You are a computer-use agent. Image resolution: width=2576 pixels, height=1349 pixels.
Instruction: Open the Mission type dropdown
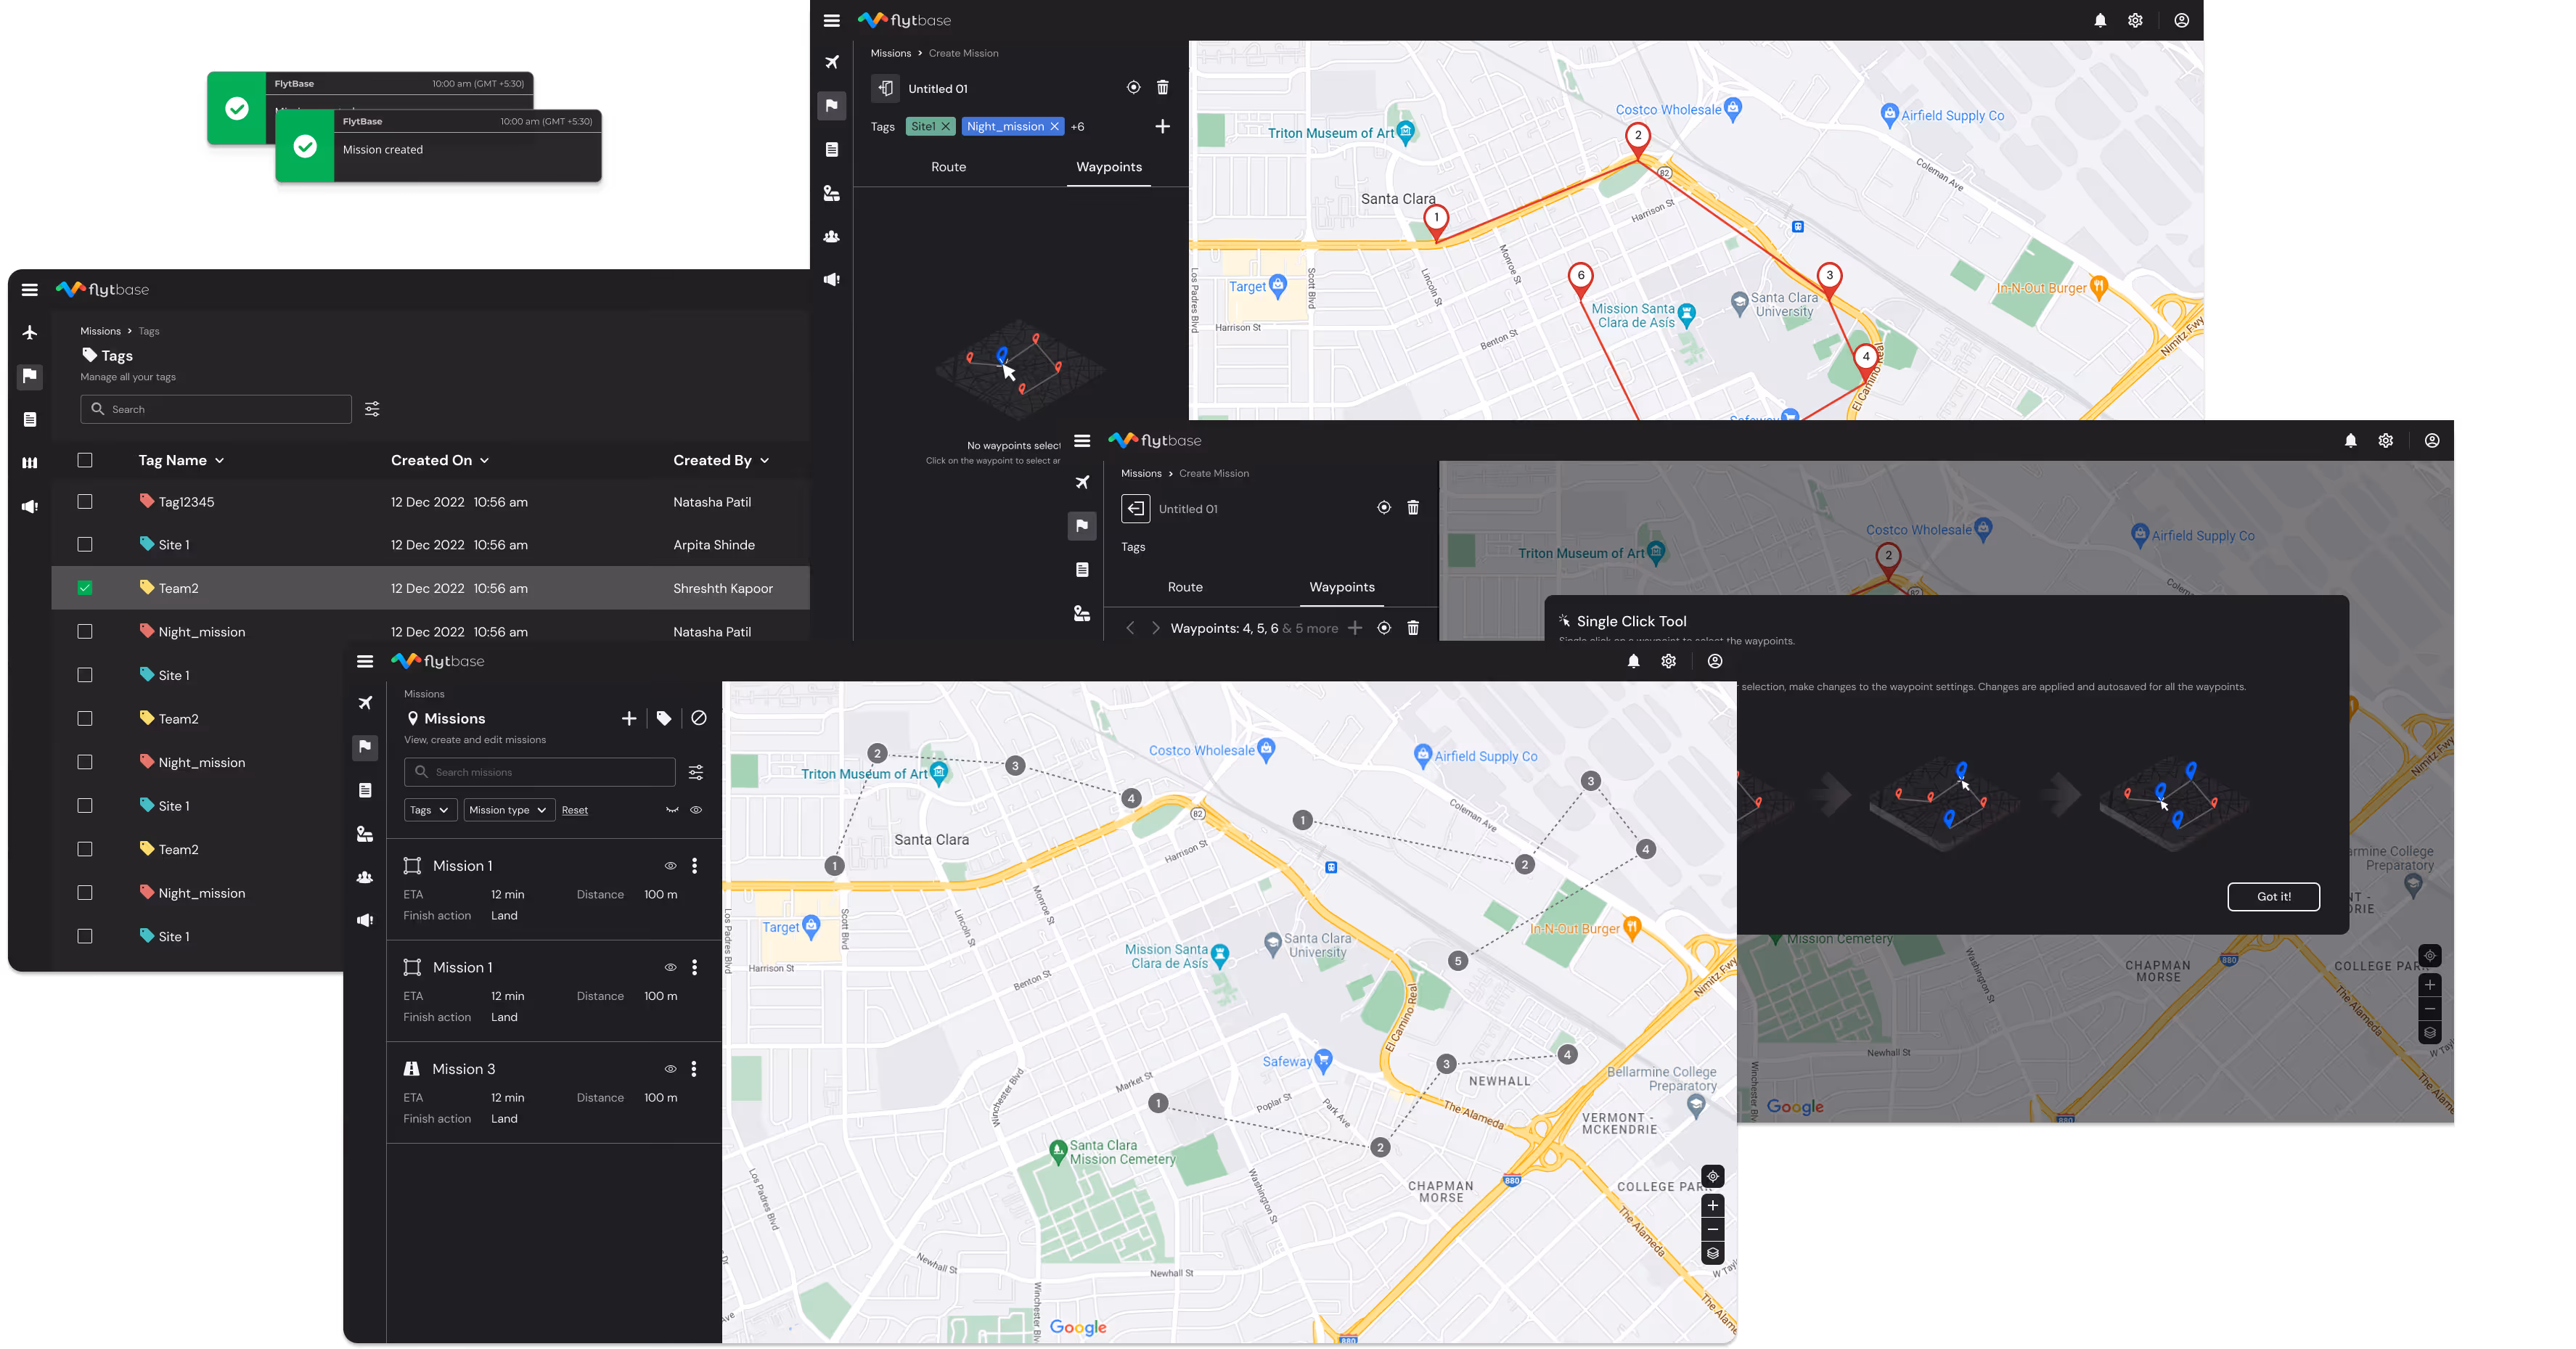coord(508,810)
